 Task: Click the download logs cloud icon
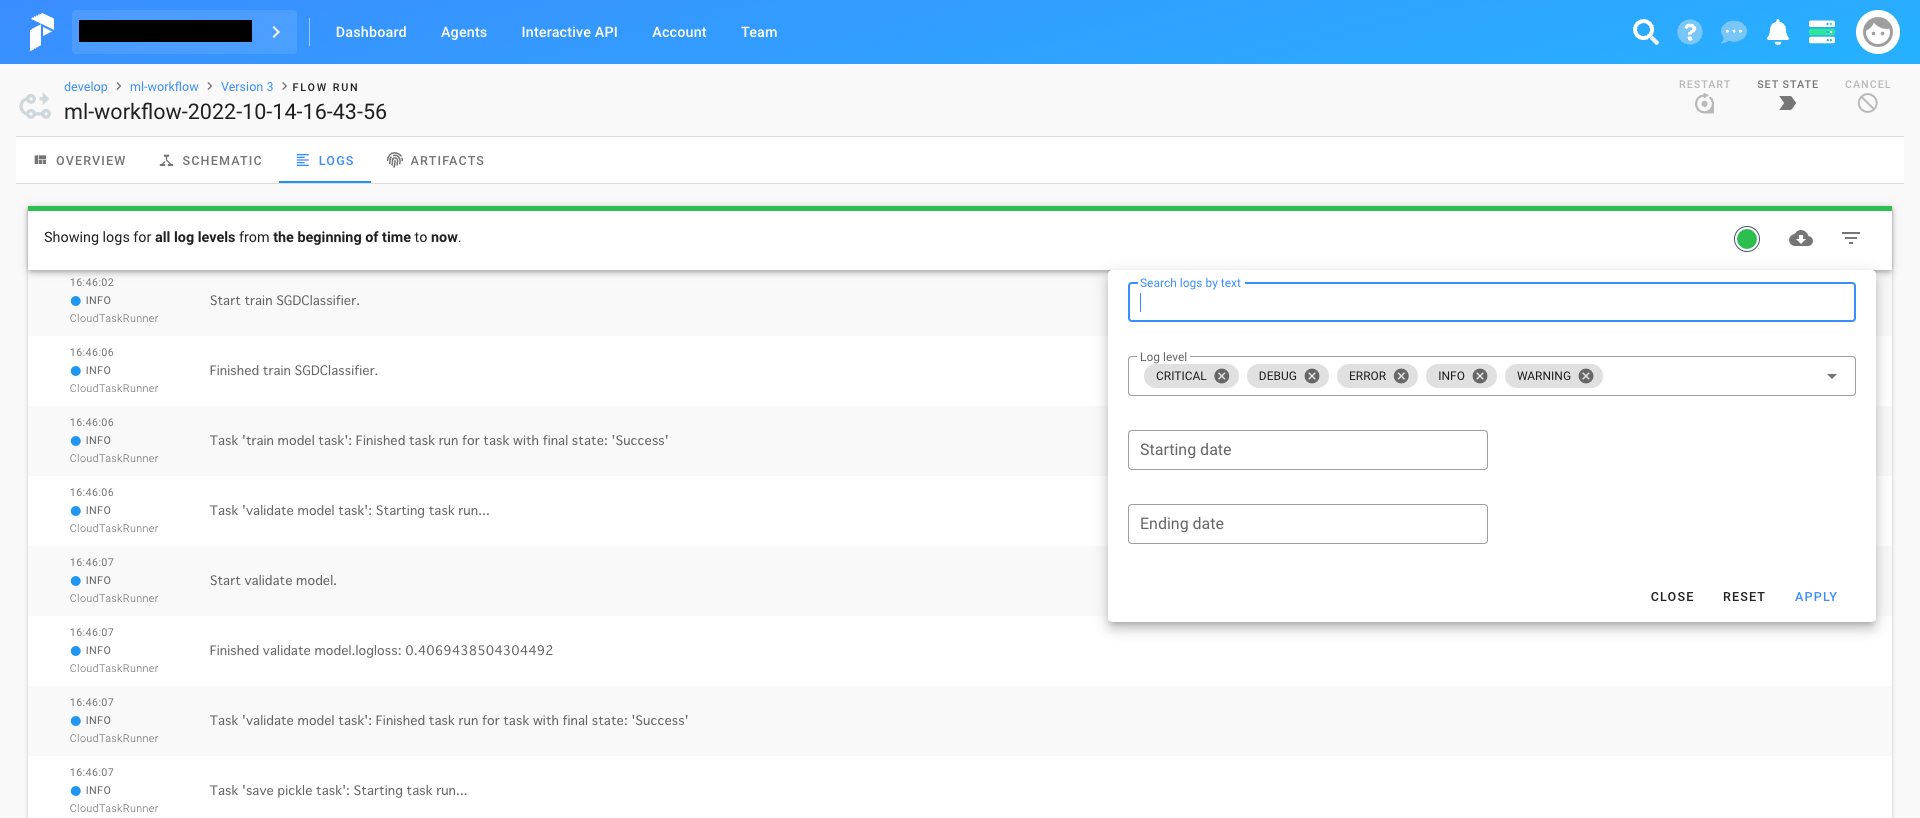click(x=1801, y=238)
